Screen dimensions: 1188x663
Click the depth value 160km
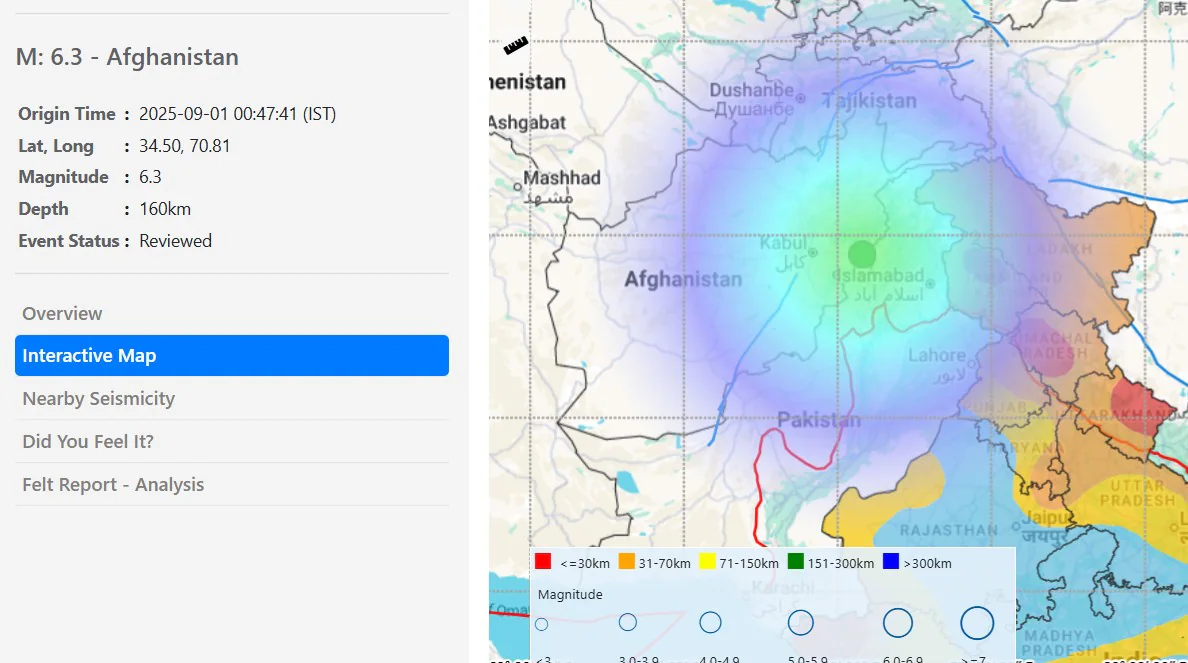click(x=164, y=208)
